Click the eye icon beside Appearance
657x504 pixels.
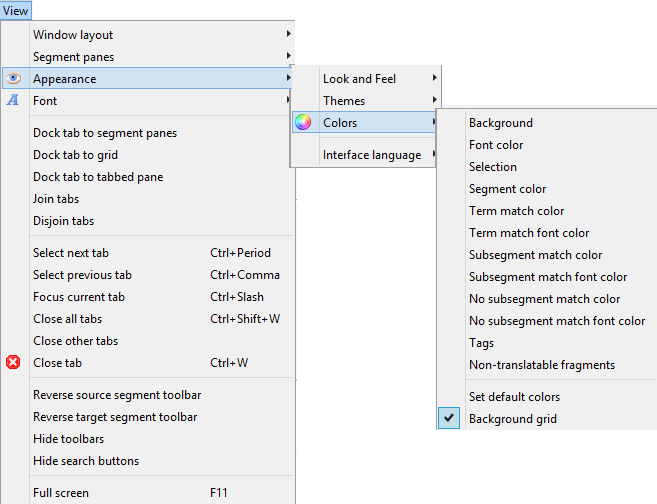[13, 79]
